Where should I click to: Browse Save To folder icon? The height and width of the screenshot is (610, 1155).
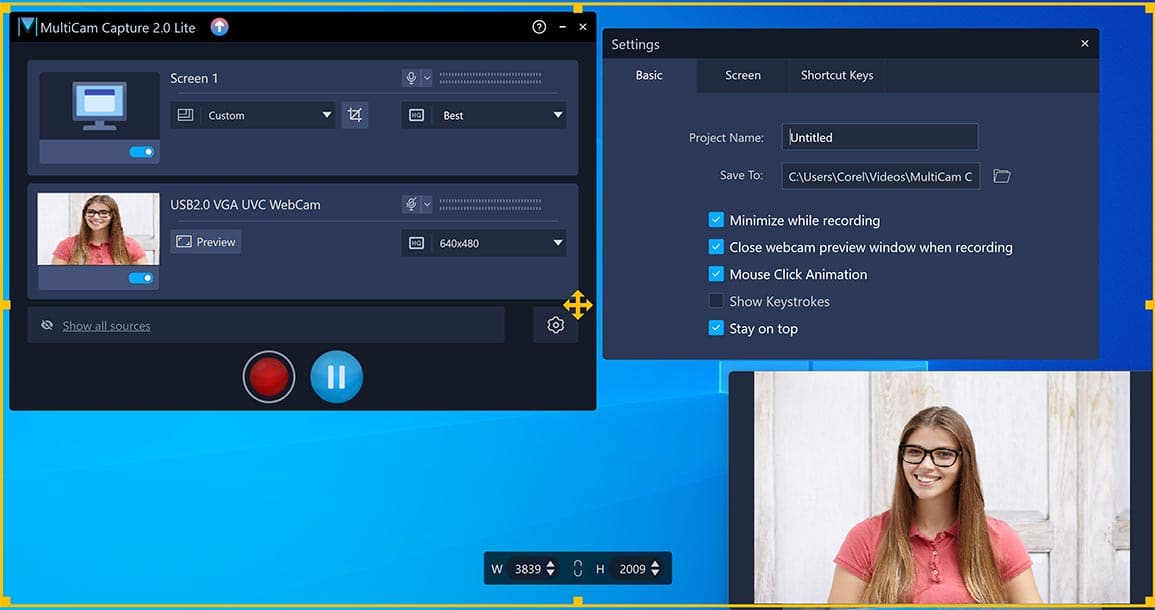point(1001,176)
